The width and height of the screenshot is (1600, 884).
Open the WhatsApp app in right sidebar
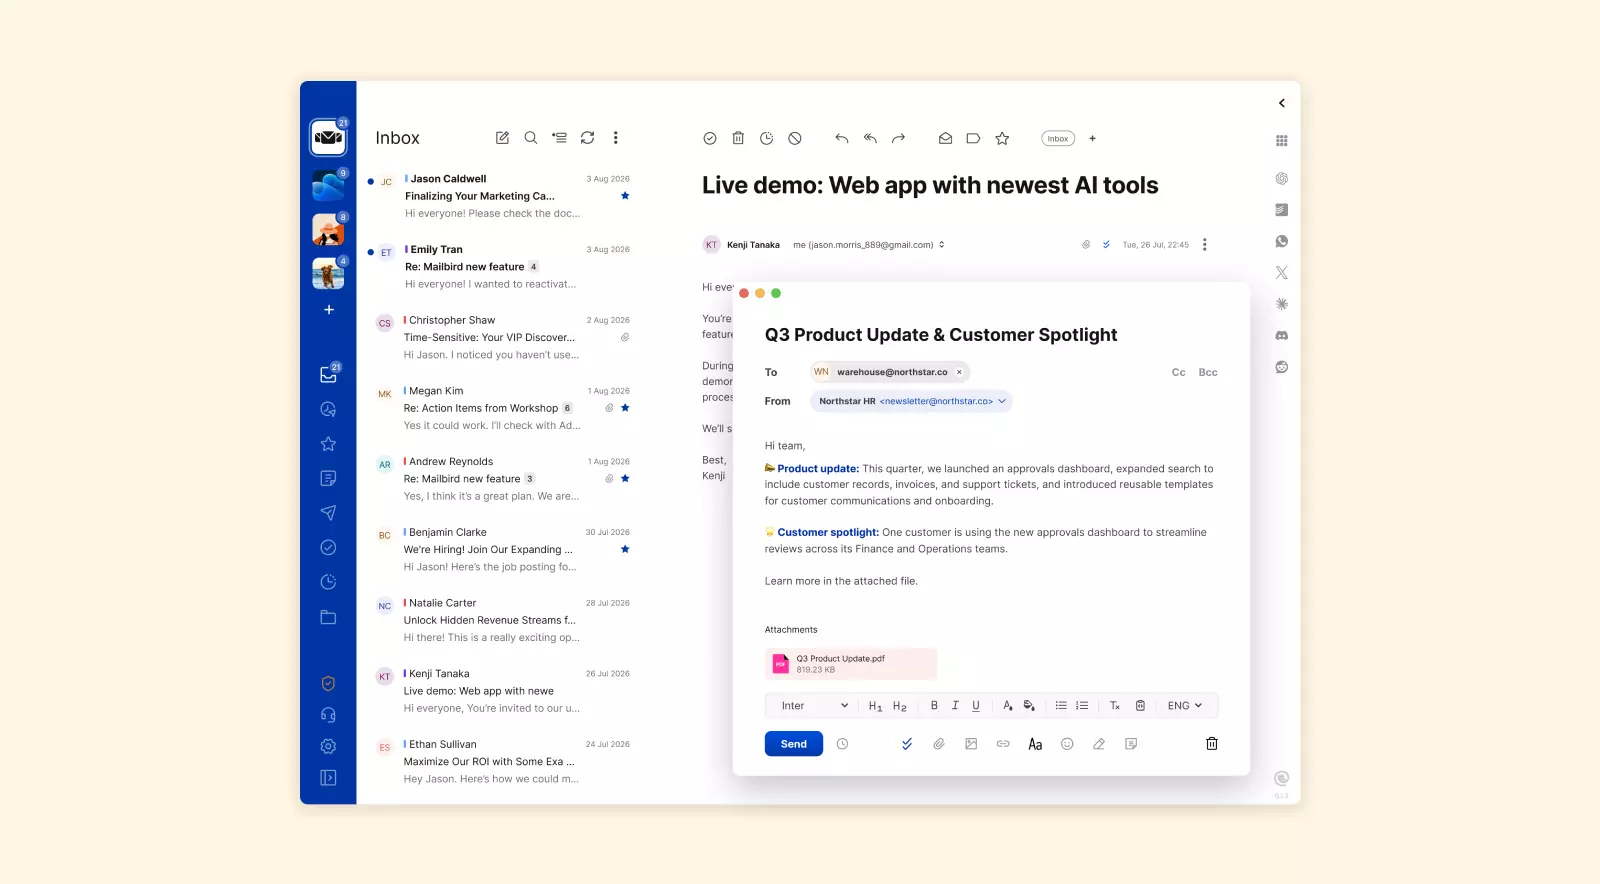tap(1282, 241)
